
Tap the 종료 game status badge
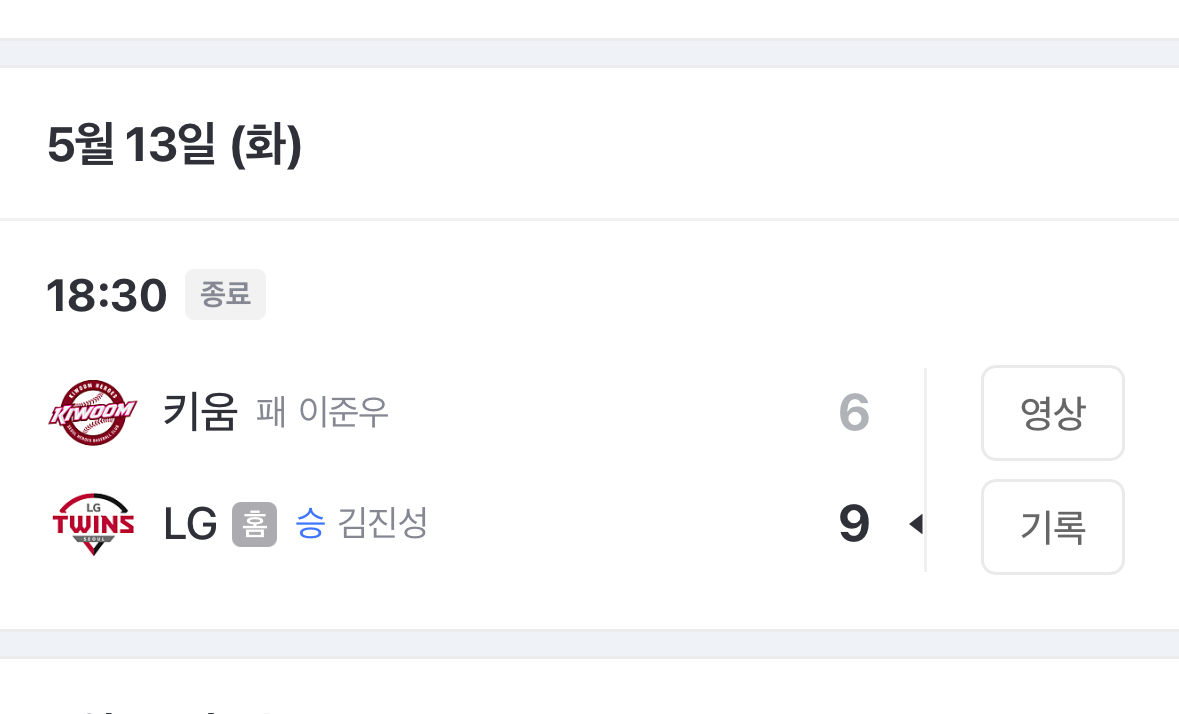[x=225, y=295]
